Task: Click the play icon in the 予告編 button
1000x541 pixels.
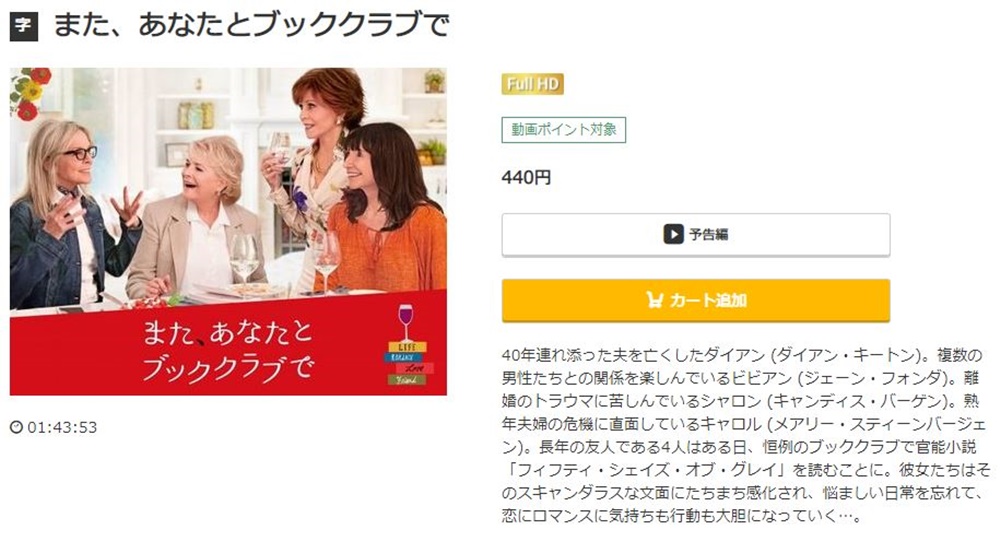Action: (673, 234)
